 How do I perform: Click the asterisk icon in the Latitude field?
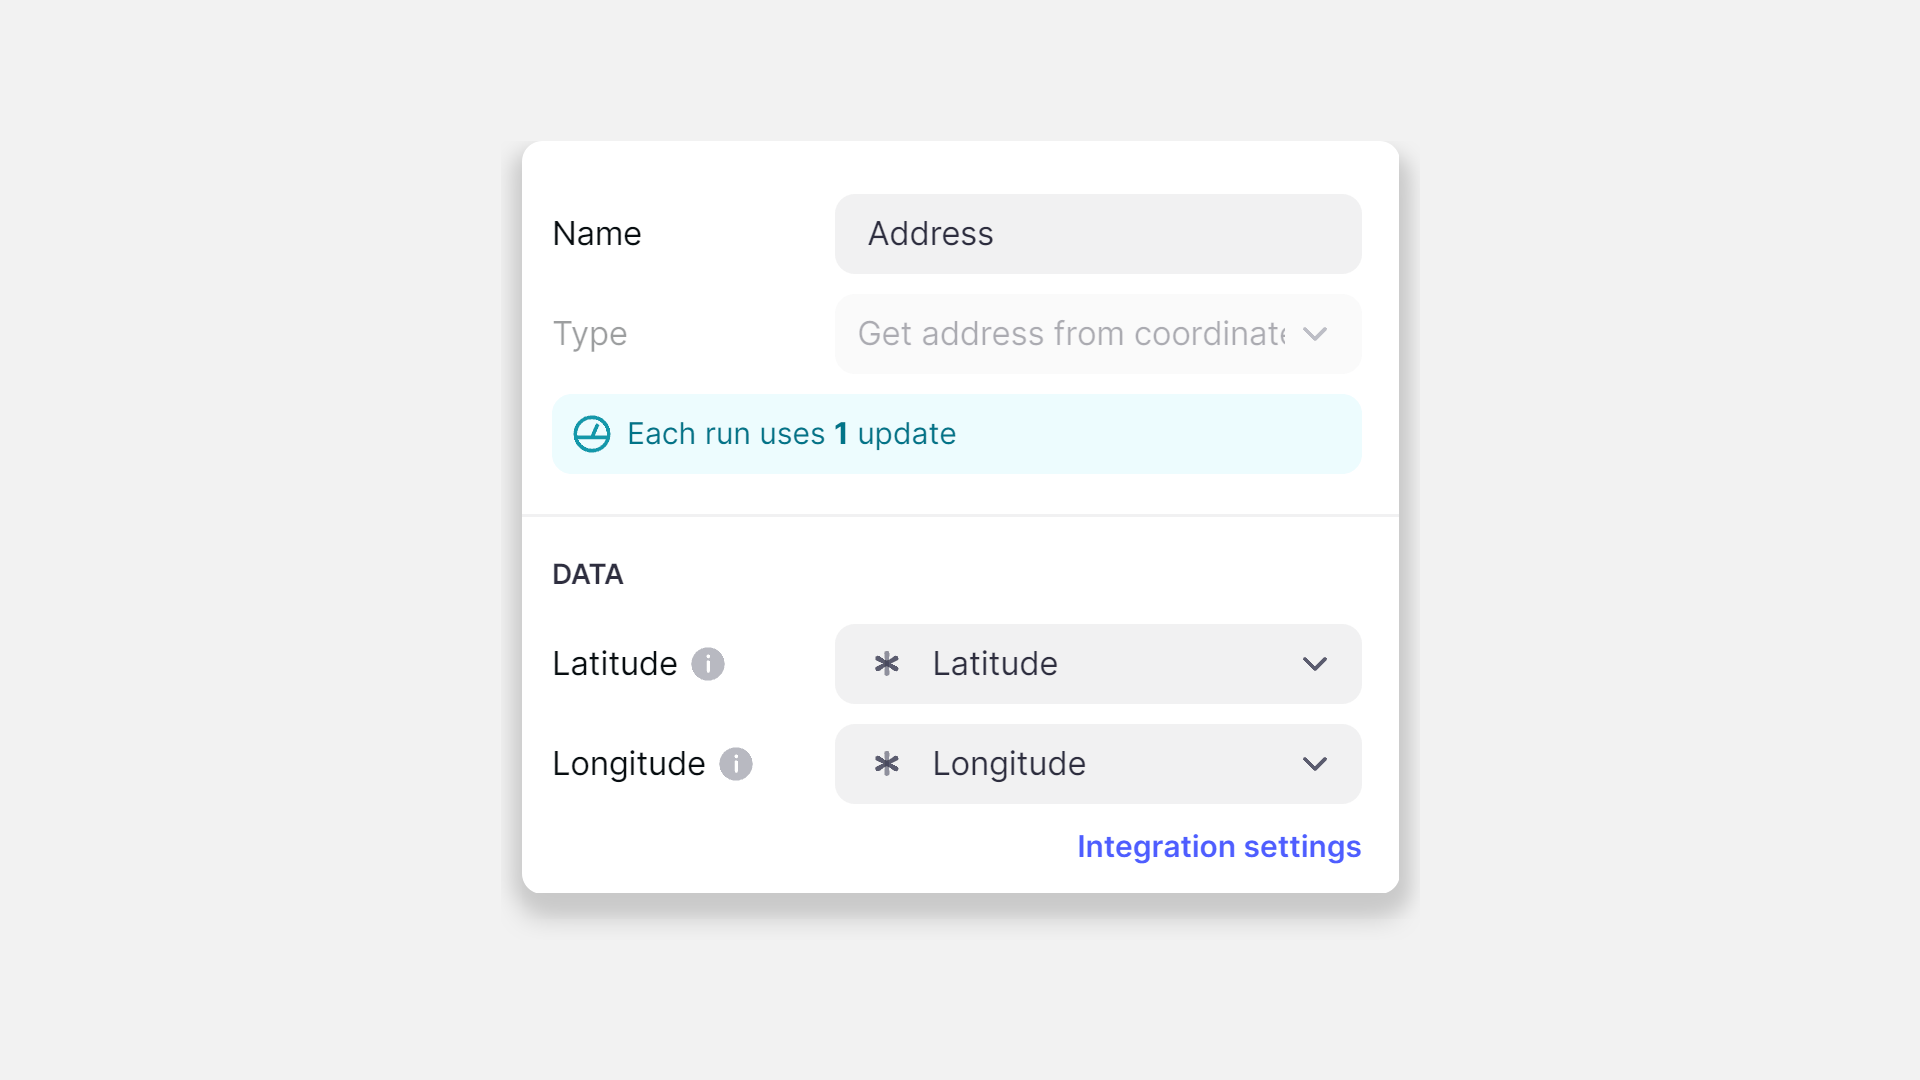887,664
